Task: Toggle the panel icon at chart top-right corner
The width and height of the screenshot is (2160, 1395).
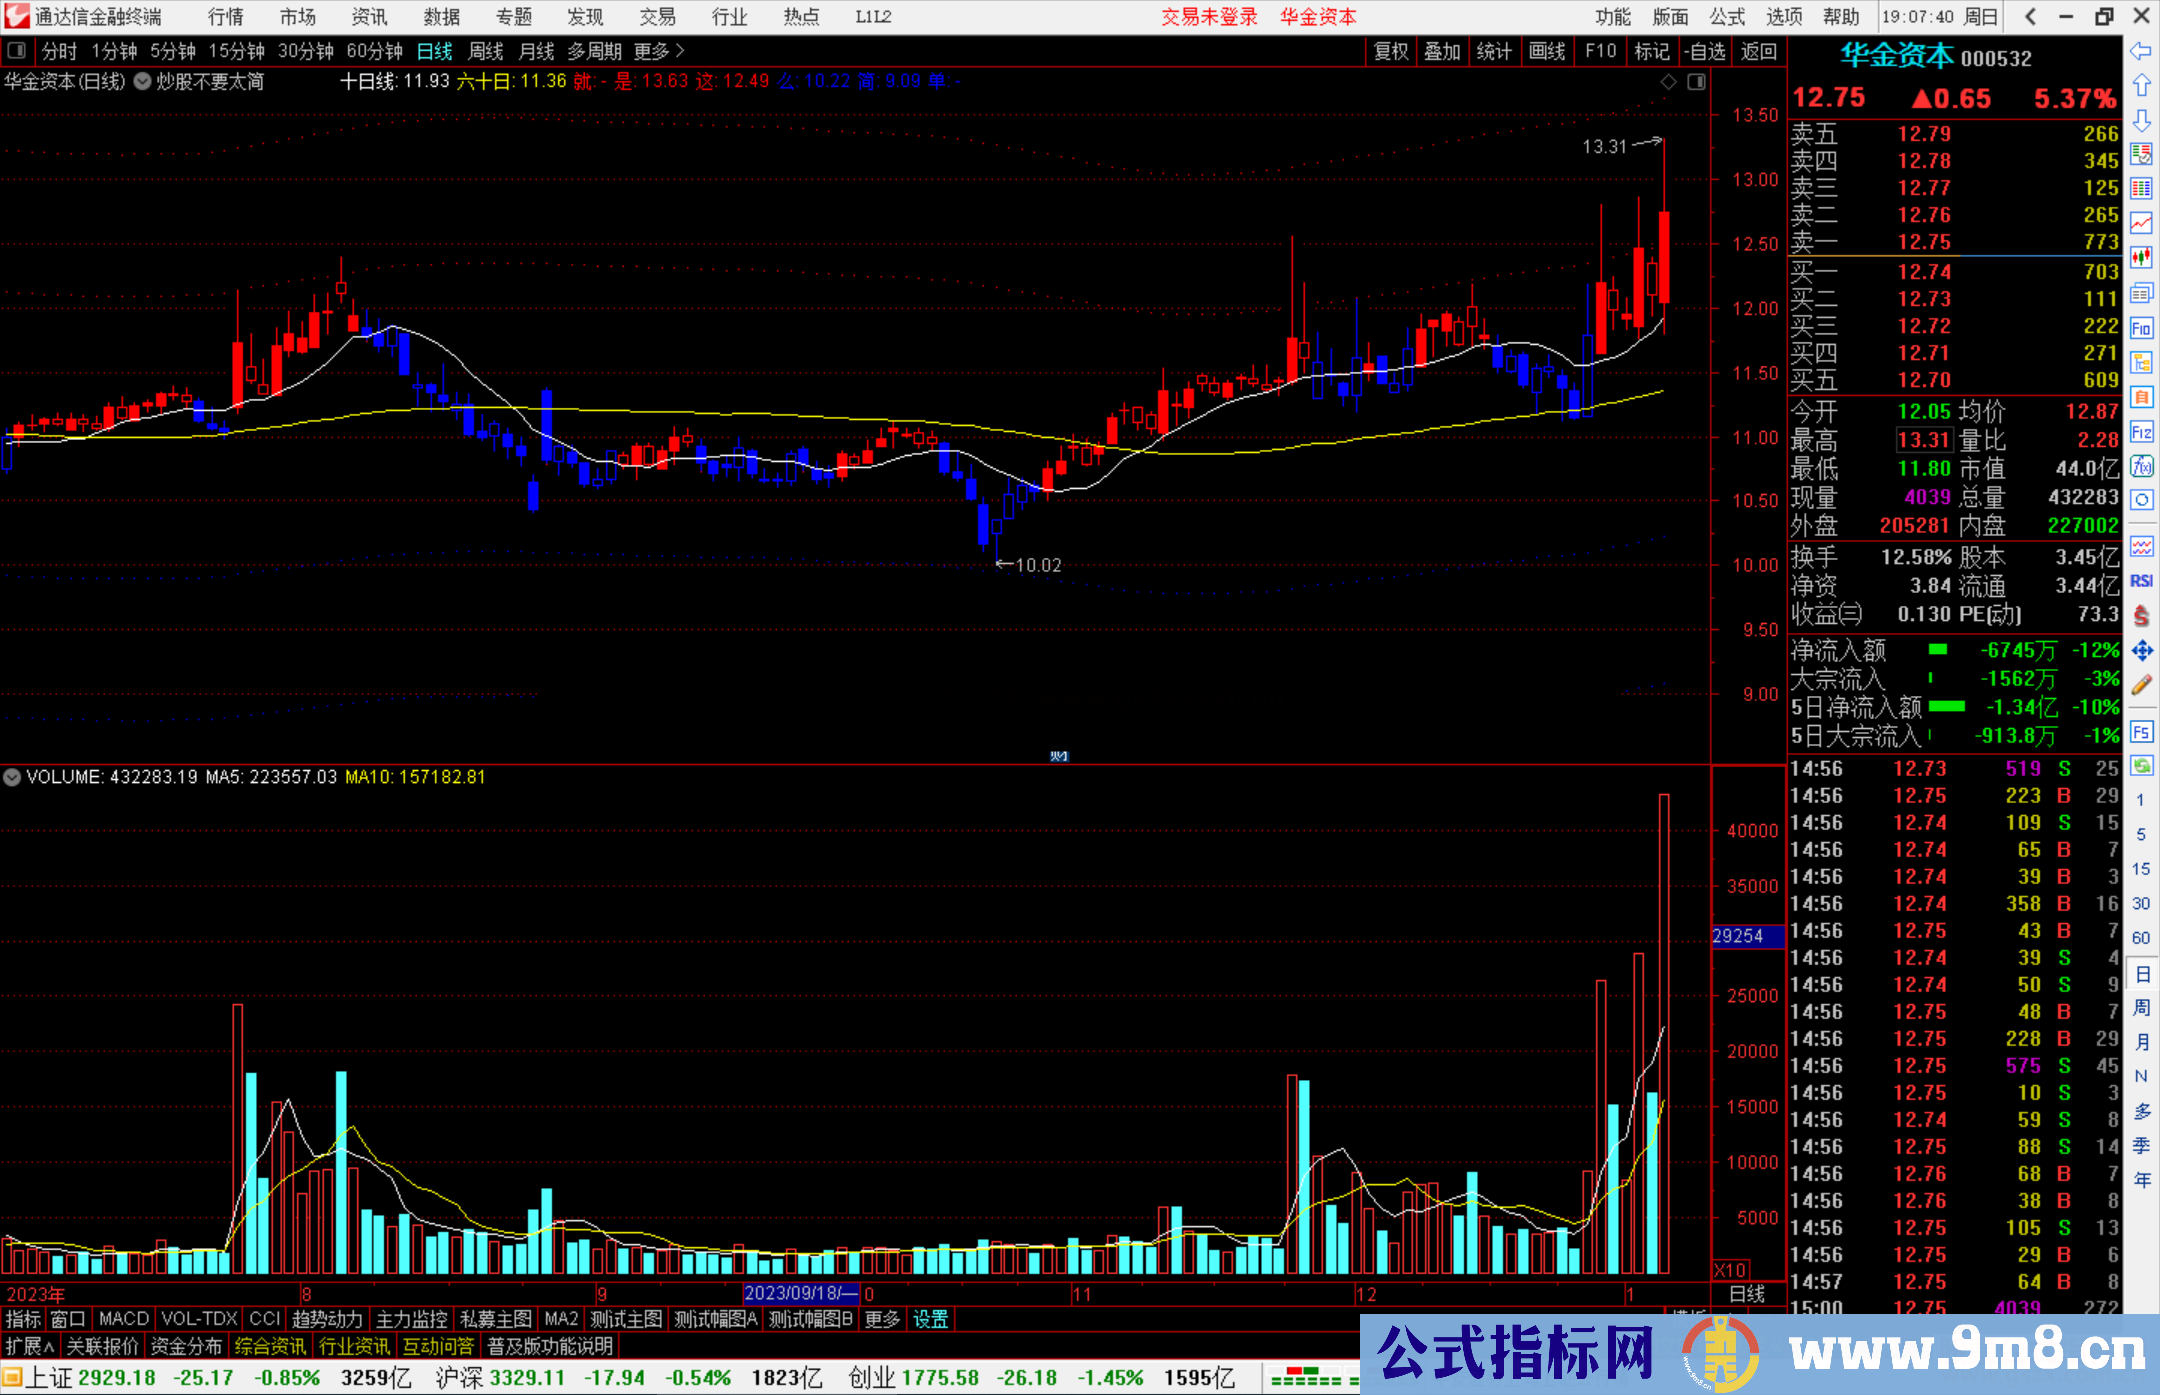Action: pyautogui.click(x=1696, y=82)
